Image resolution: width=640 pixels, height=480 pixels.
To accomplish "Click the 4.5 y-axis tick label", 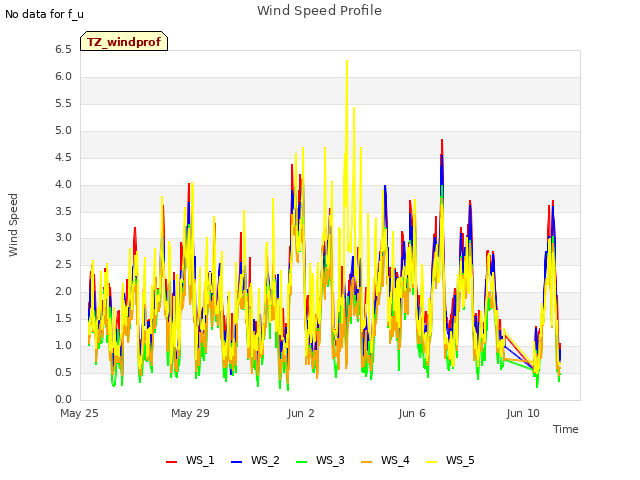I will (63, 158).
